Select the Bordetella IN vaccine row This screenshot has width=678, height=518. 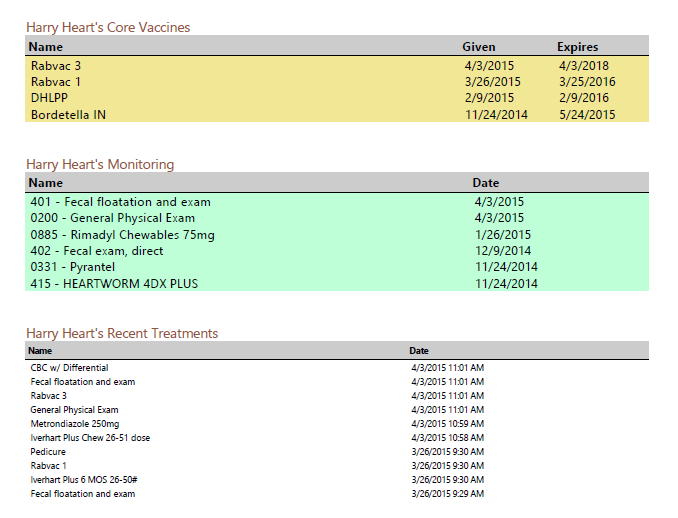point(337,115)
